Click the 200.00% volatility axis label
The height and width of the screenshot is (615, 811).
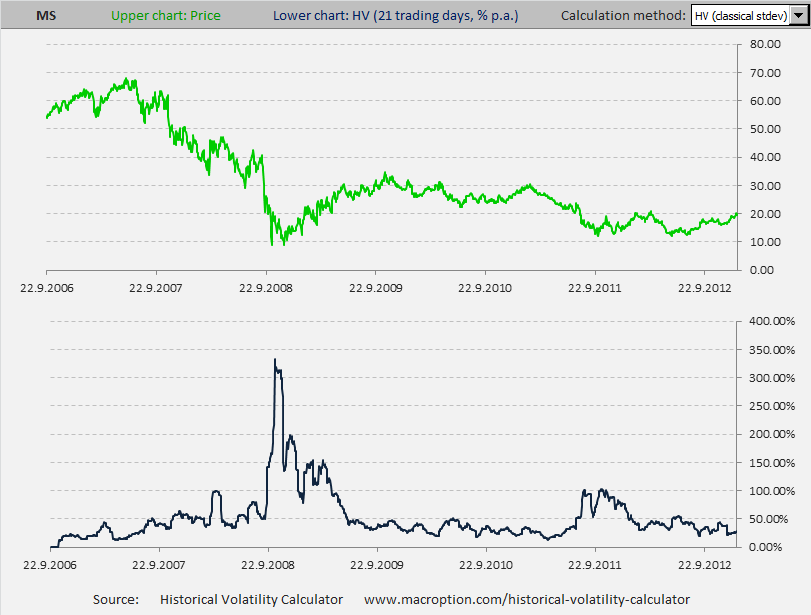pyautogui.click(x=772, y=434)
